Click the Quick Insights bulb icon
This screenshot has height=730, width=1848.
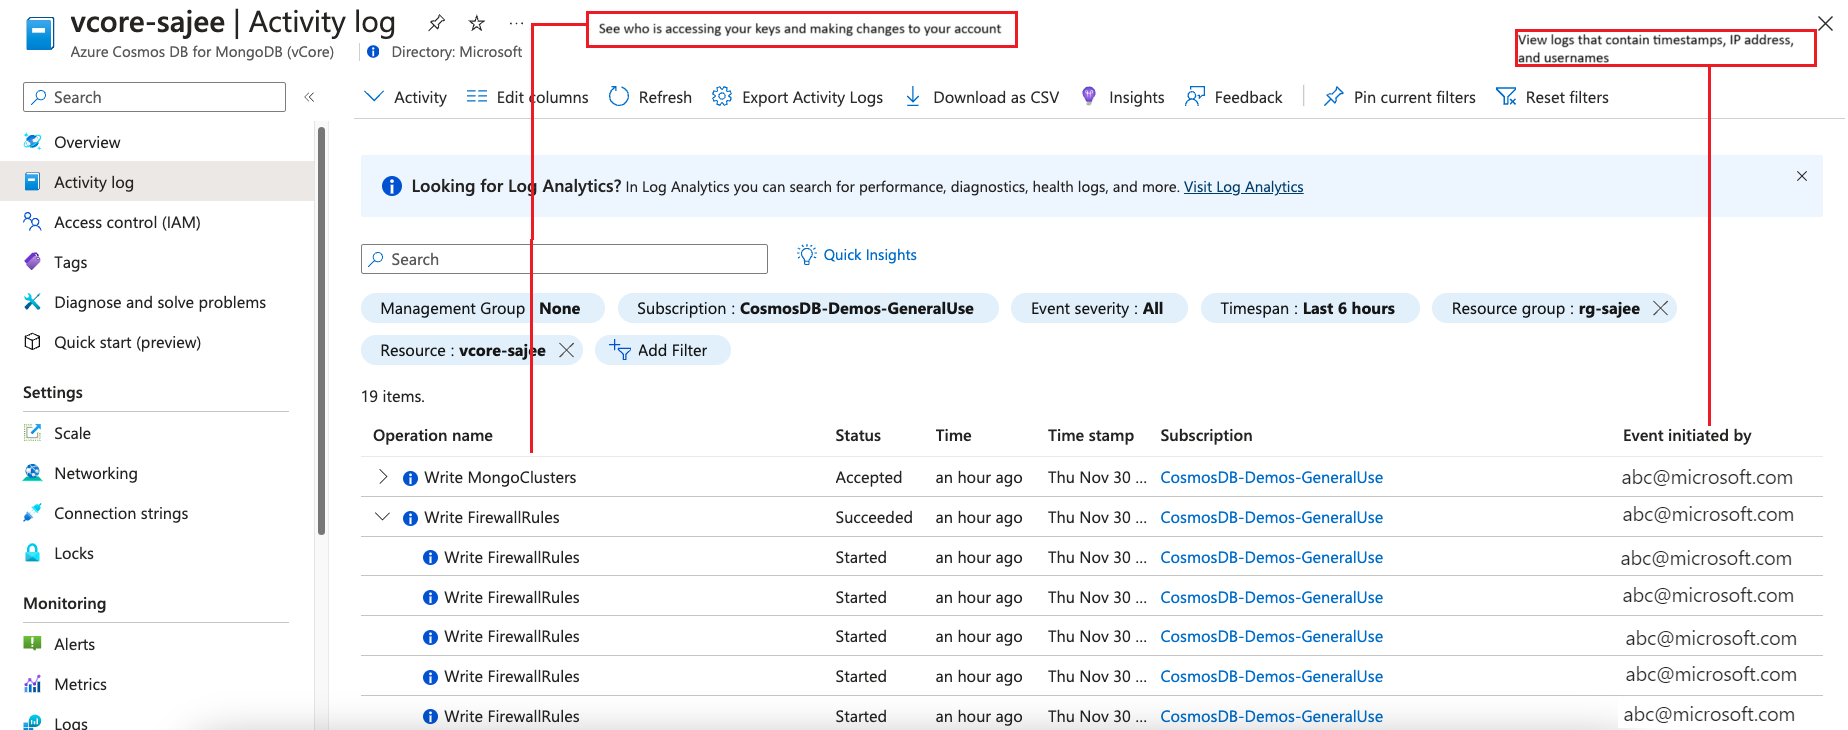pyautogui.click(x=806, y=255)
